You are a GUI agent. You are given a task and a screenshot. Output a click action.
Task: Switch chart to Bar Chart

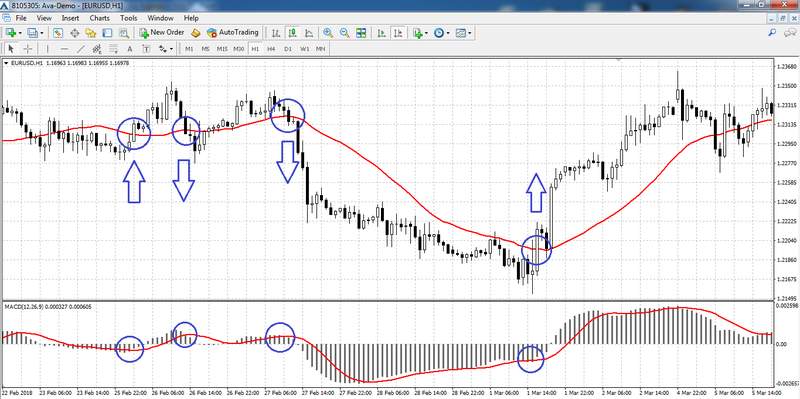276,33
